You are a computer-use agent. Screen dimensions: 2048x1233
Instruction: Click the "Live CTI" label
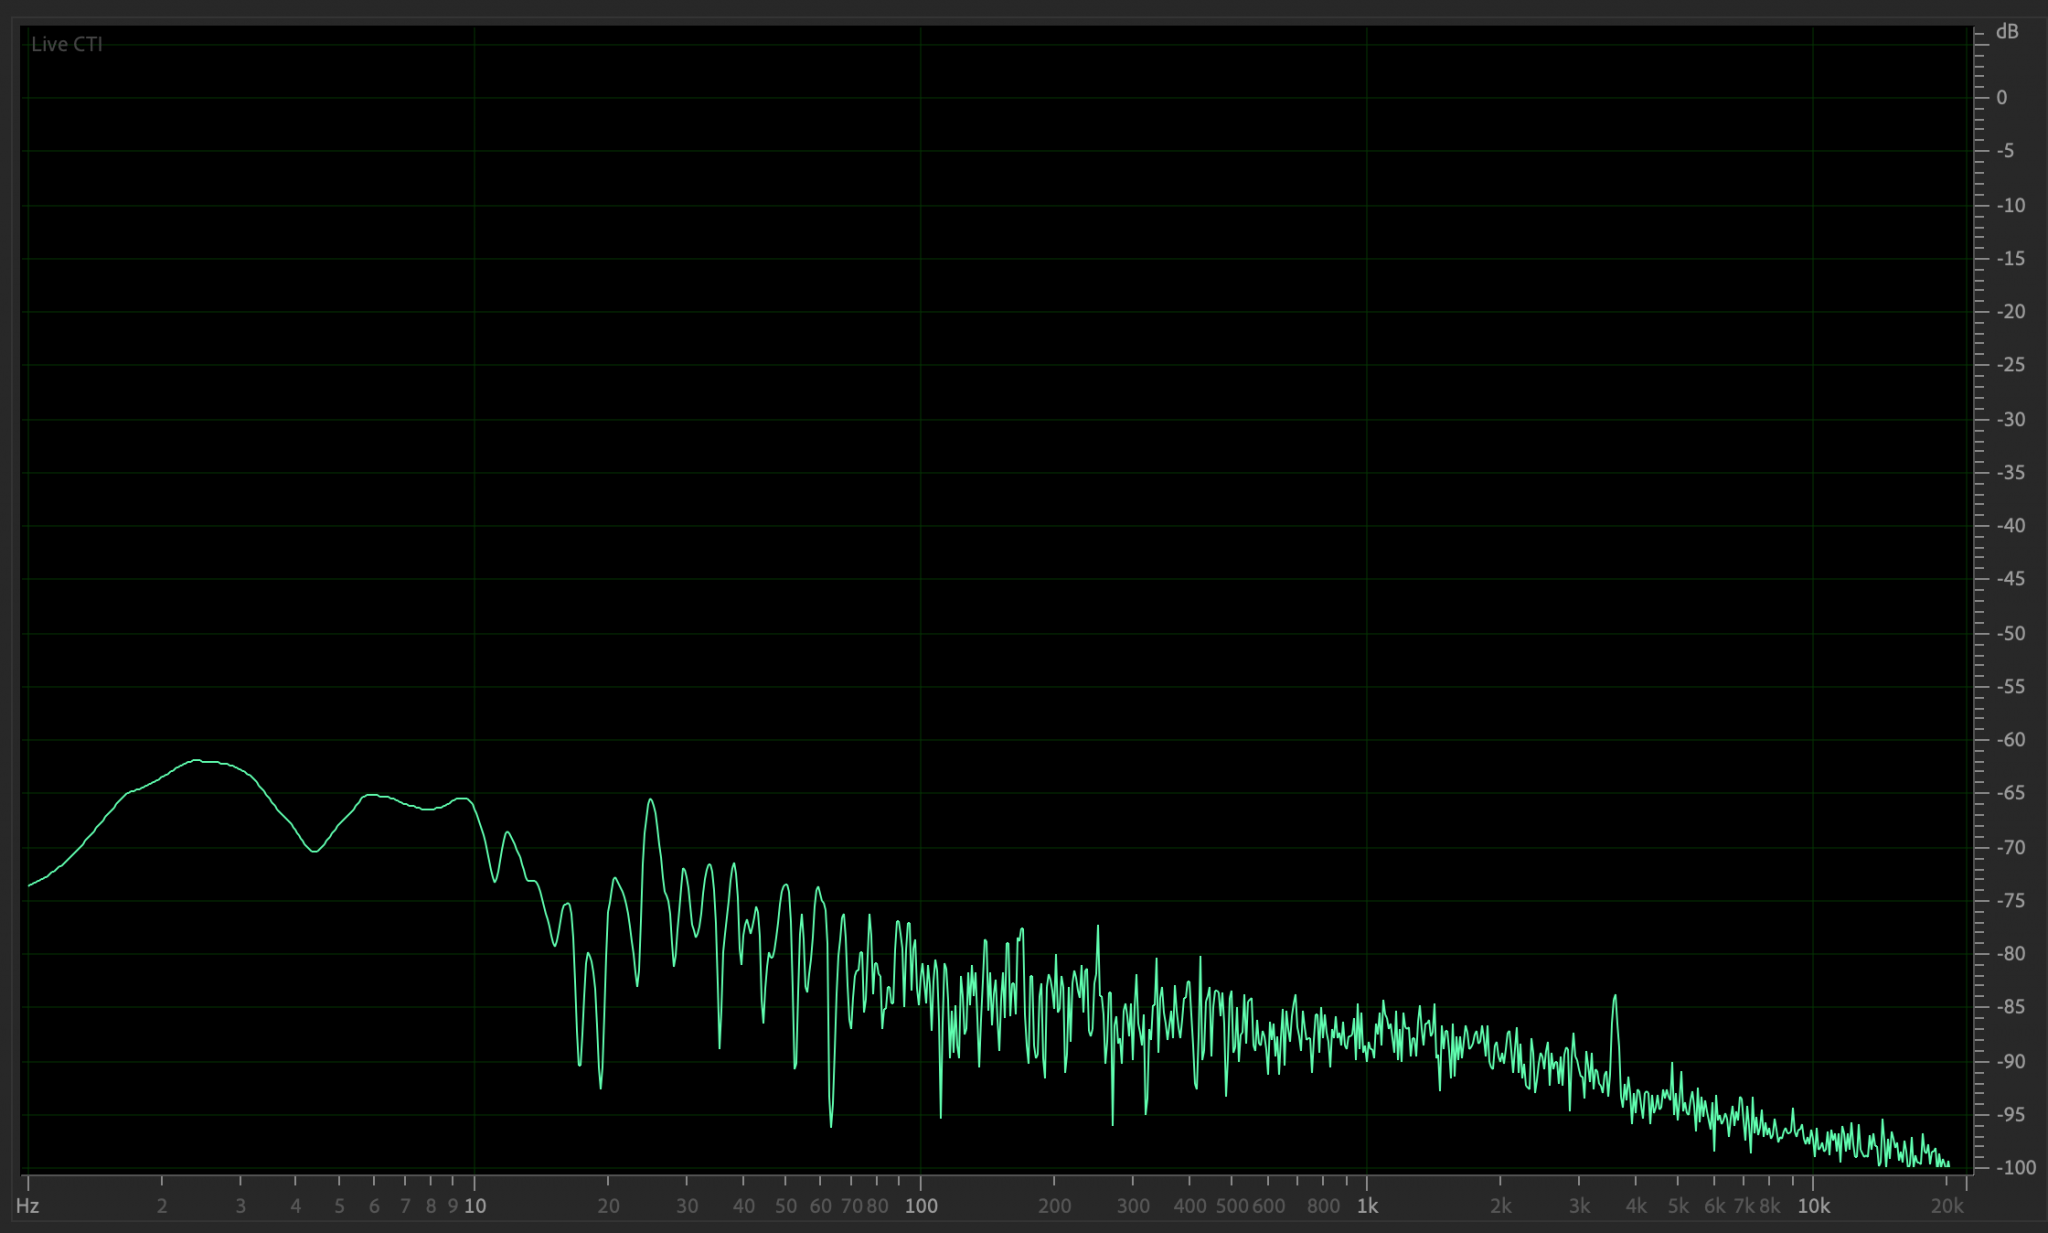(x=67, y=44)
